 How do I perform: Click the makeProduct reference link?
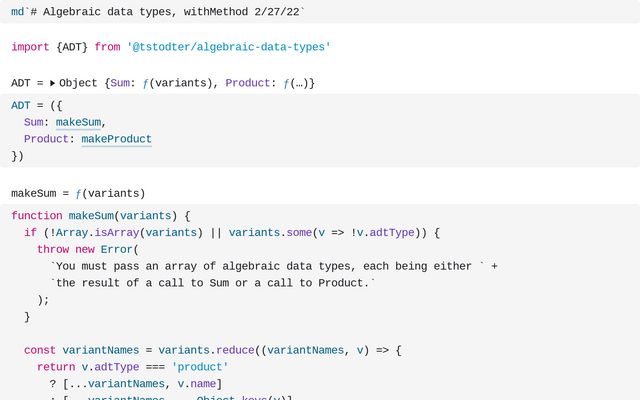click(116, 139)
